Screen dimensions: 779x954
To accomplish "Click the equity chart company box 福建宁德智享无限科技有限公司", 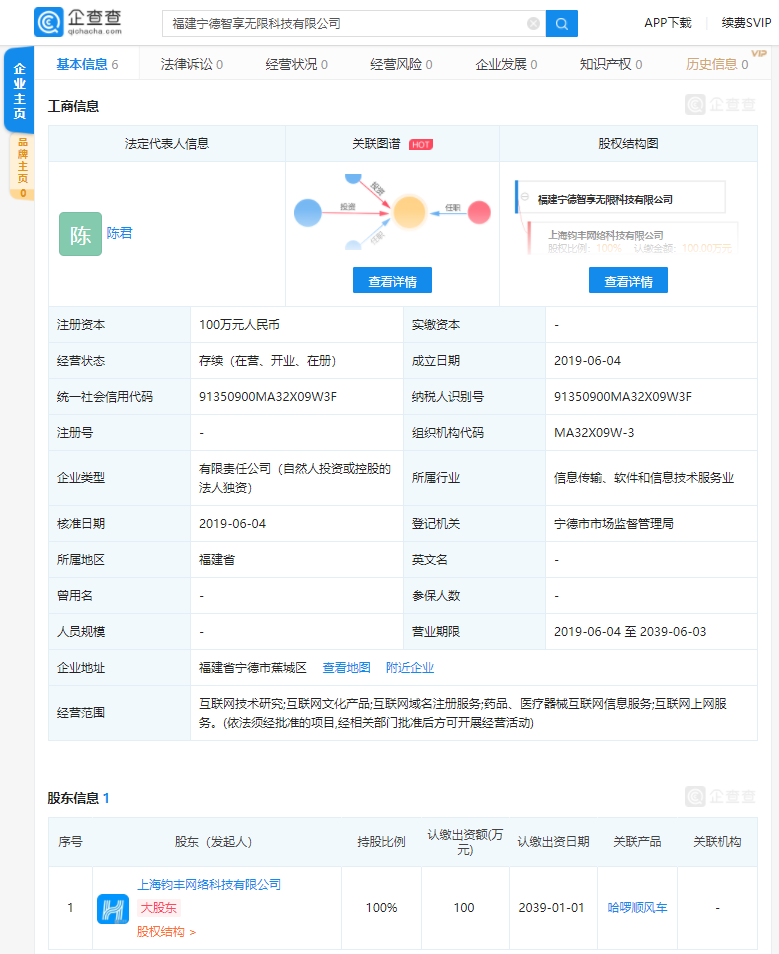I will point(621,198).
